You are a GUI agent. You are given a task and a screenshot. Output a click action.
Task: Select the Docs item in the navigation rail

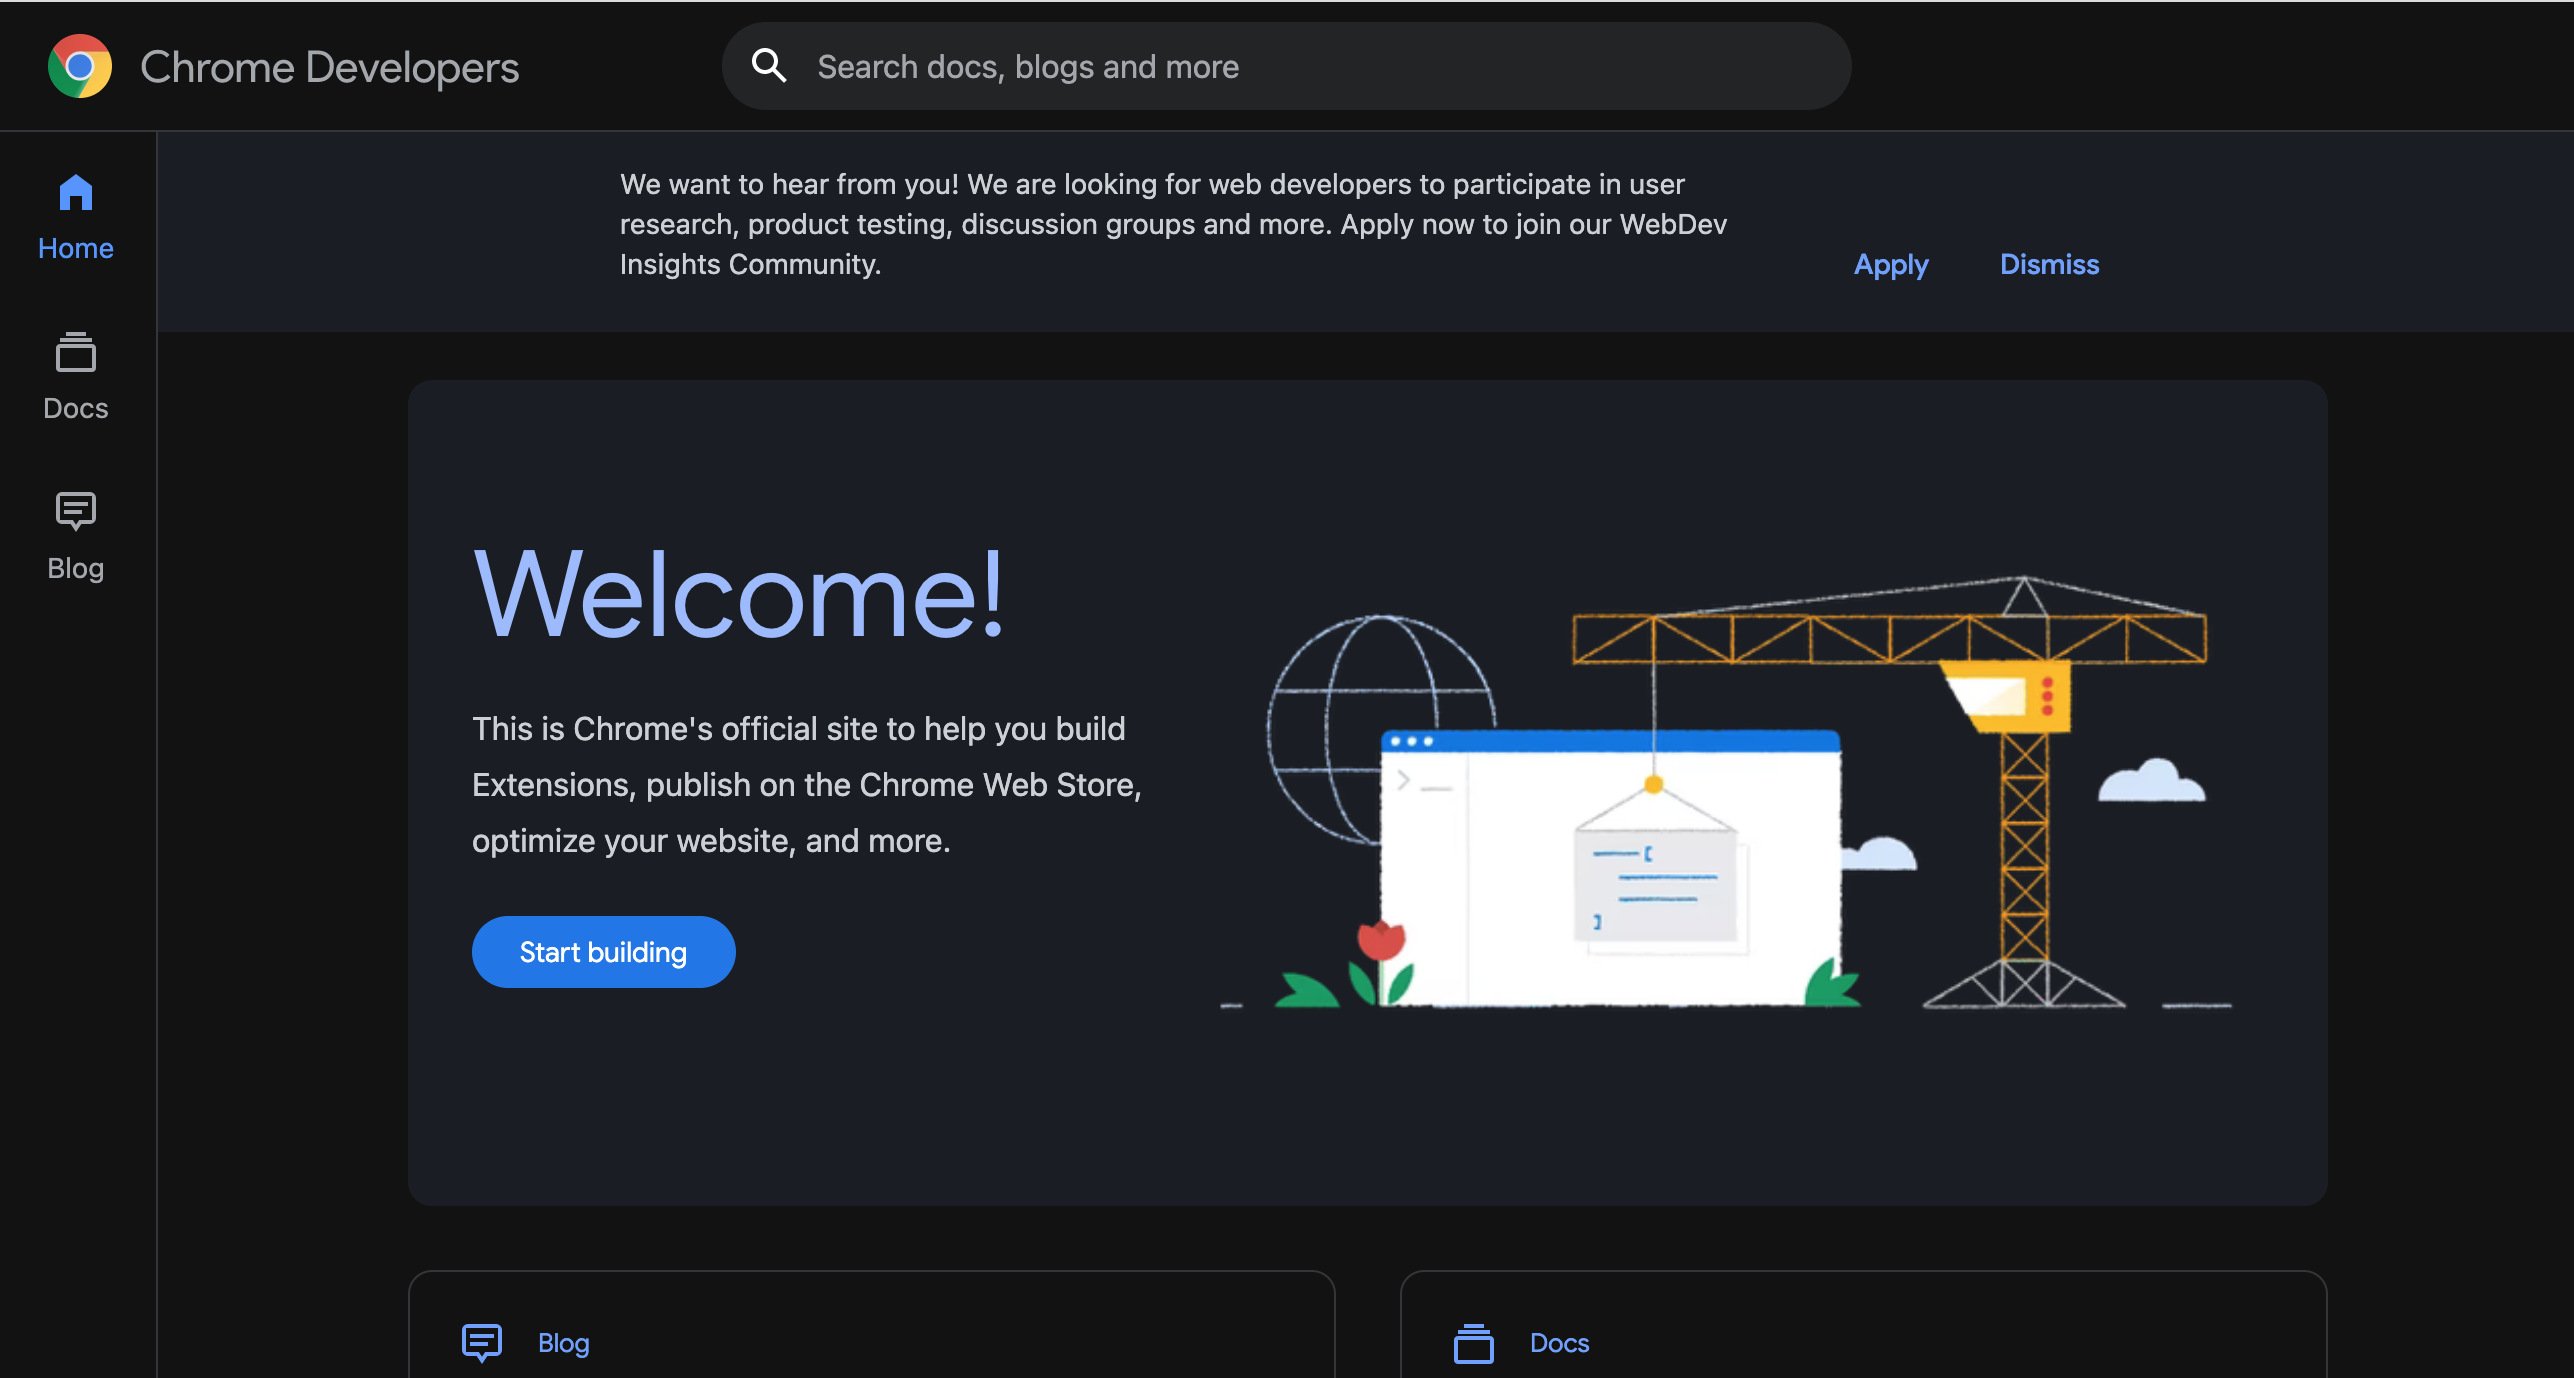point(75,380)
